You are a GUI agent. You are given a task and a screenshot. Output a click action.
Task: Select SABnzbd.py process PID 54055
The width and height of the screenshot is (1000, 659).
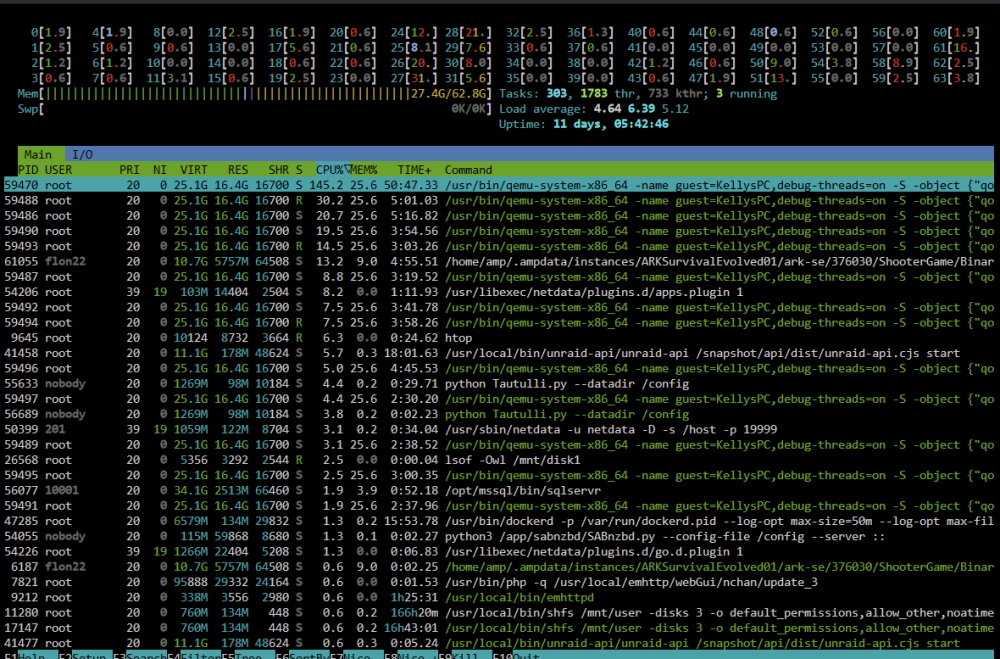coord(499,537)
